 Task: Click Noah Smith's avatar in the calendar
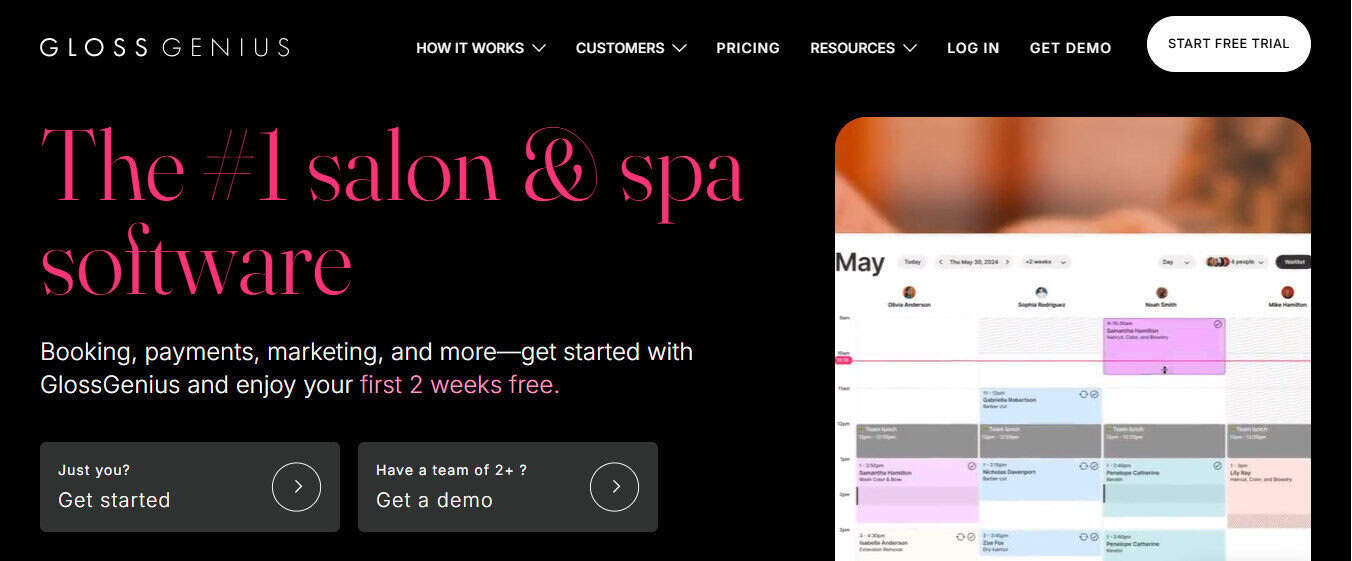[x=1161, y=292]
